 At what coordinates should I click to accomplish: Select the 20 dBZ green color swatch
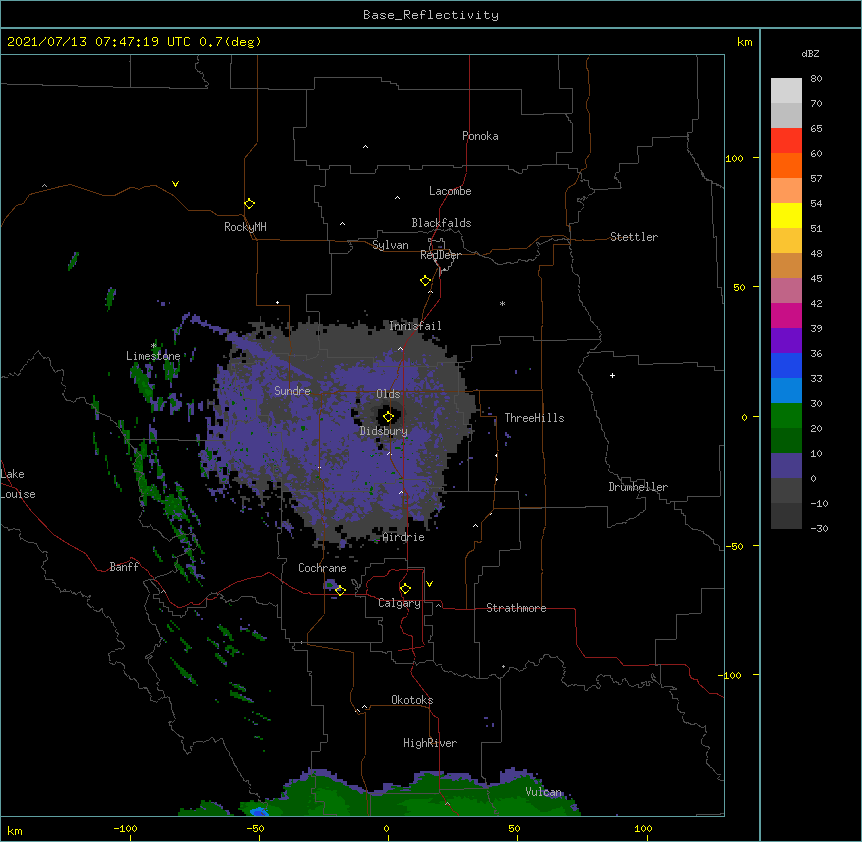pyautogui.click(x=786, y=416)
